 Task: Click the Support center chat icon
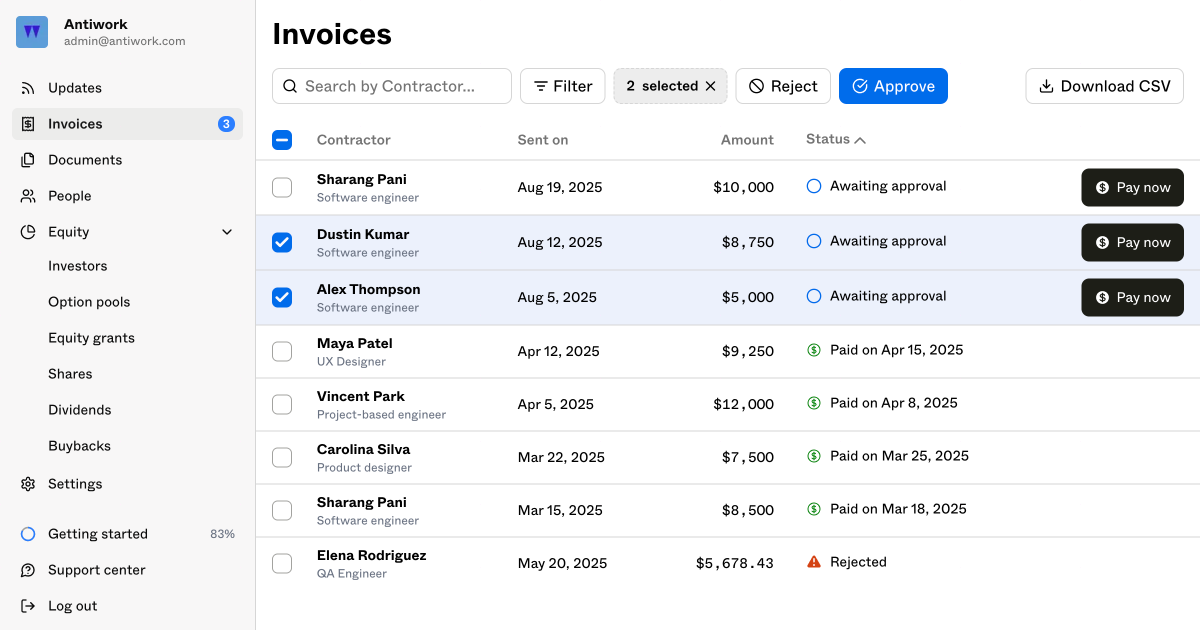tap(28, 570)
